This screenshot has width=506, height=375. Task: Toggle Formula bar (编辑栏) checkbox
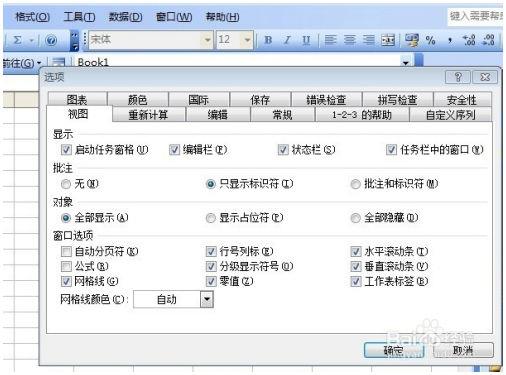tap(174, 150)
